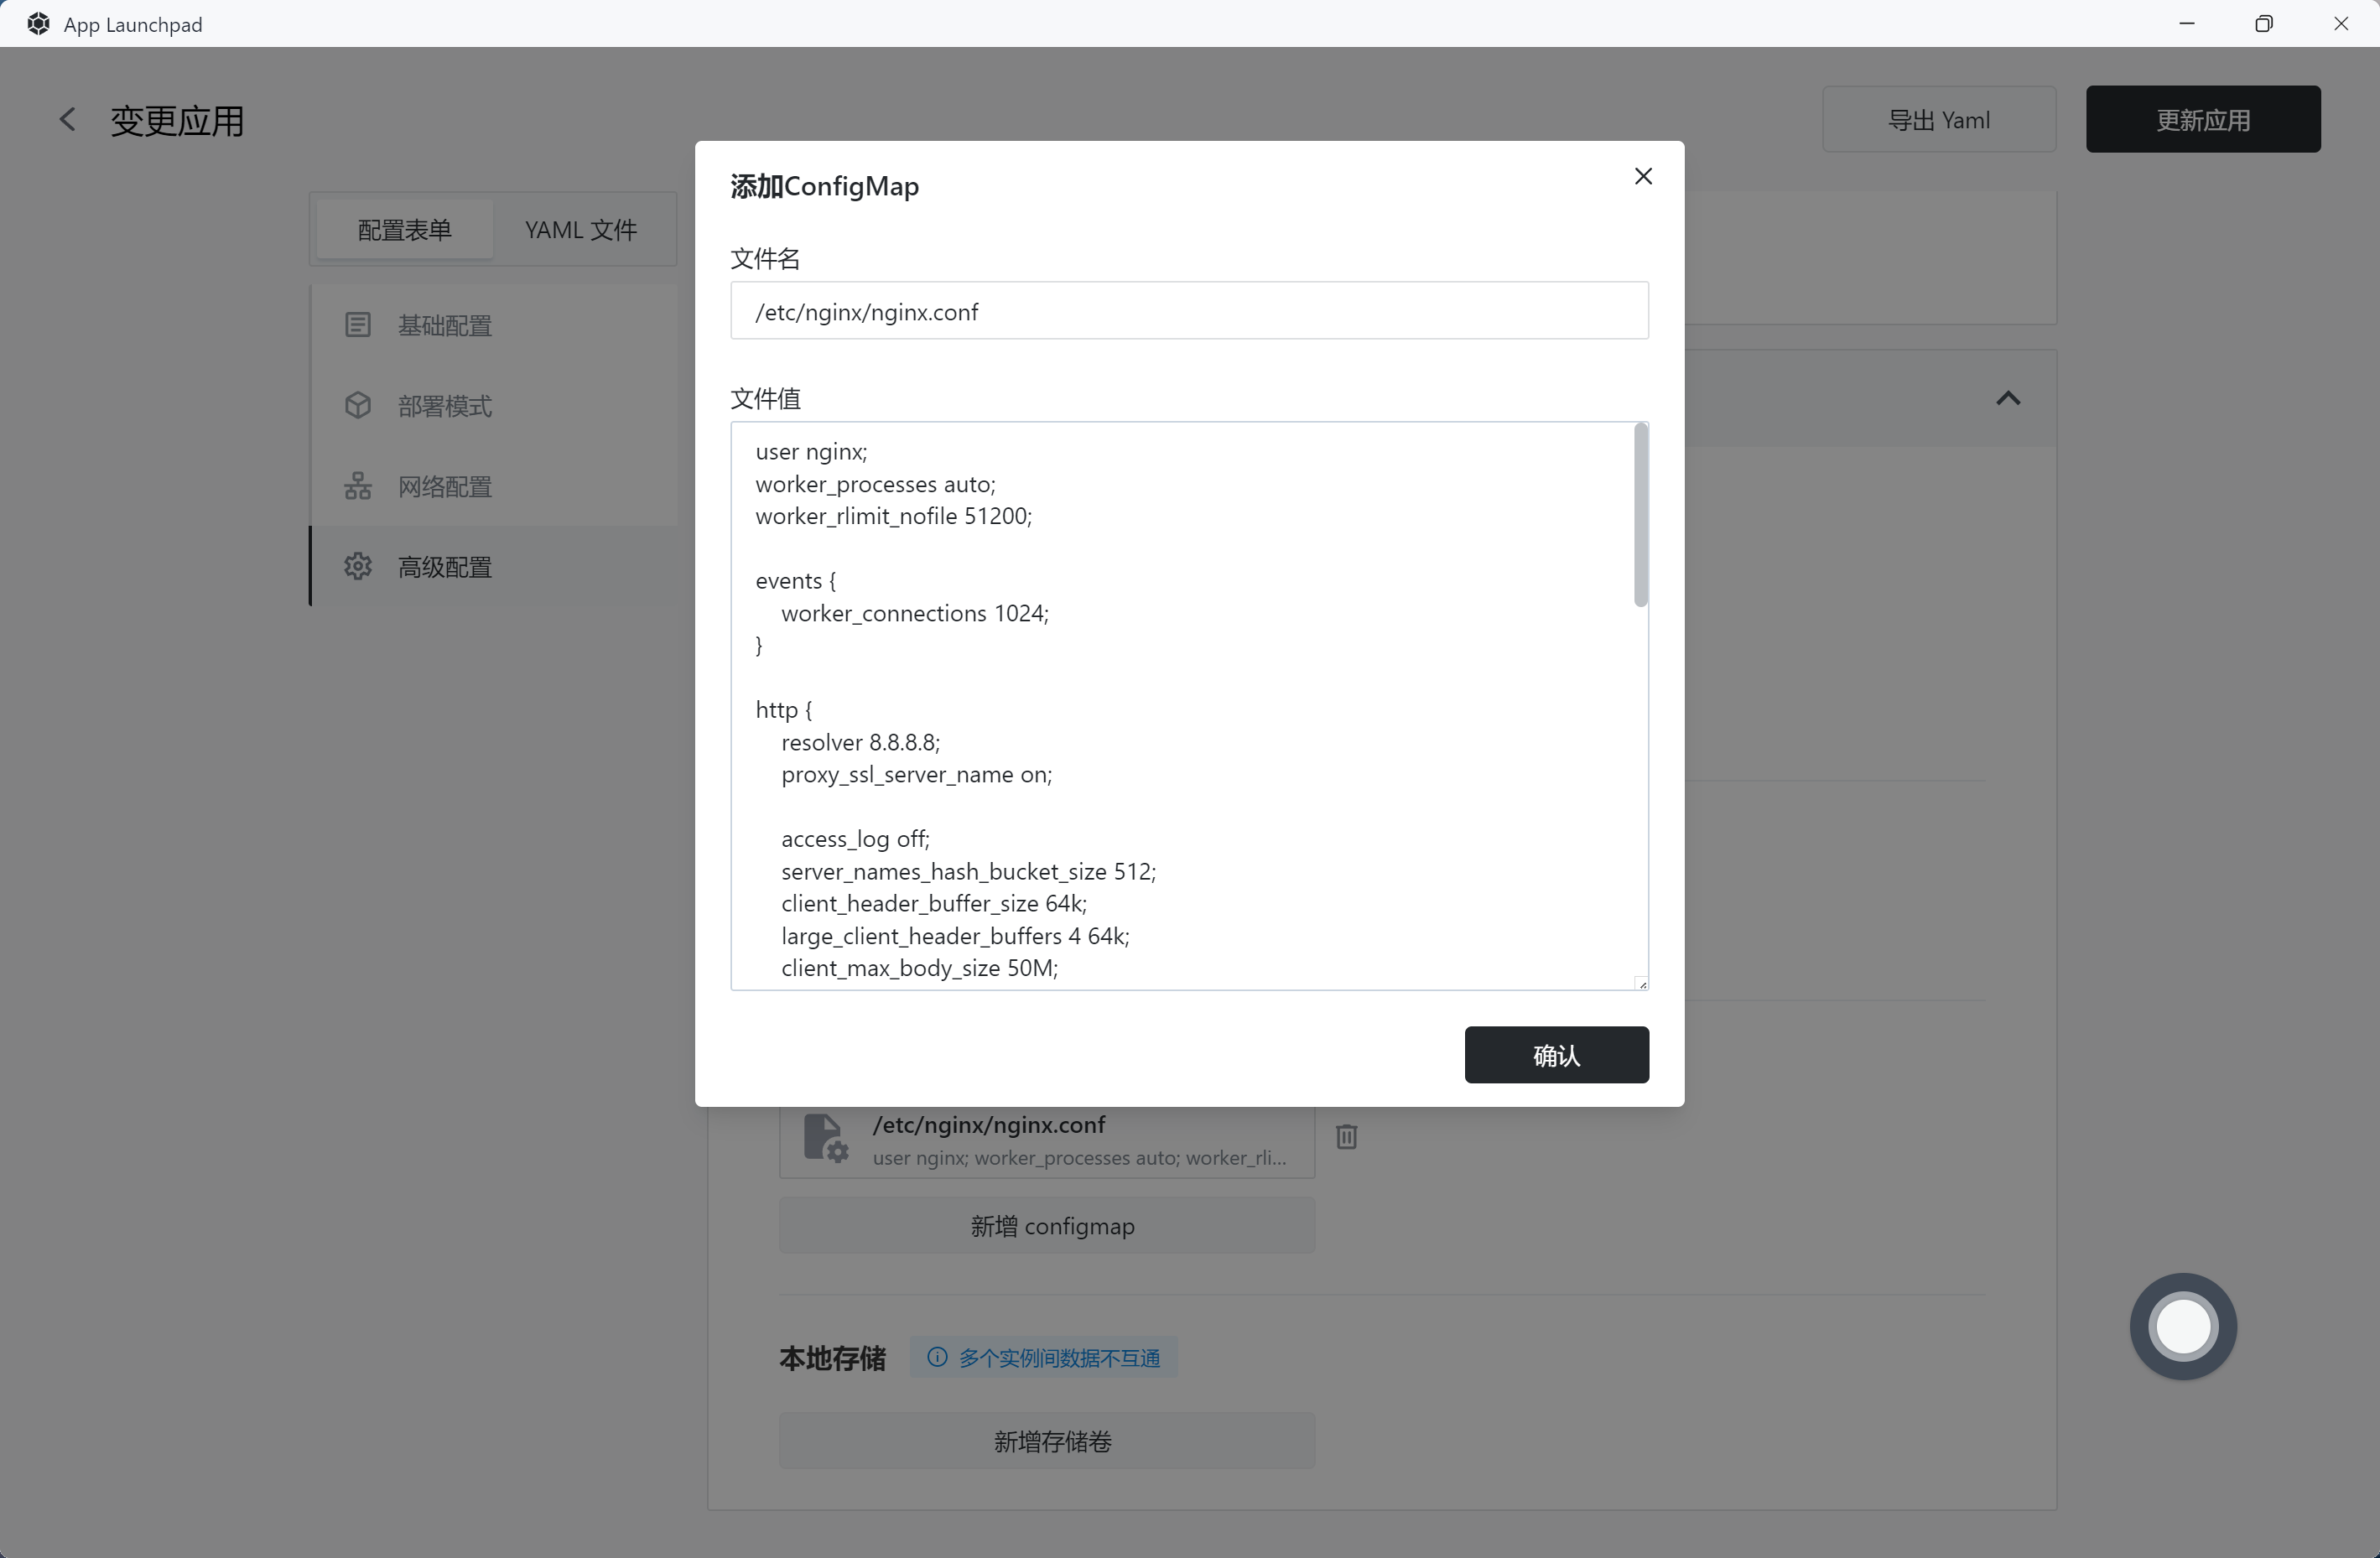
Task: Click 导出 Yaml button
Action: 1938,120
